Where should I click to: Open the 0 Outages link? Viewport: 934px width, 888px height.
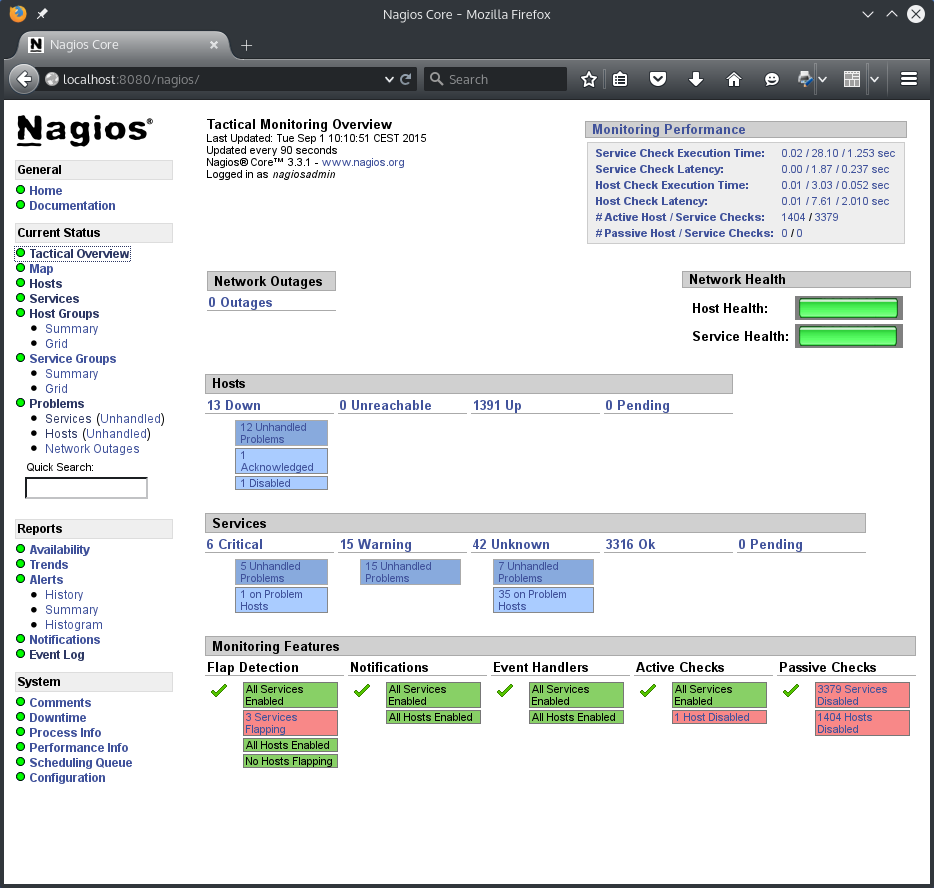(240, 303)
